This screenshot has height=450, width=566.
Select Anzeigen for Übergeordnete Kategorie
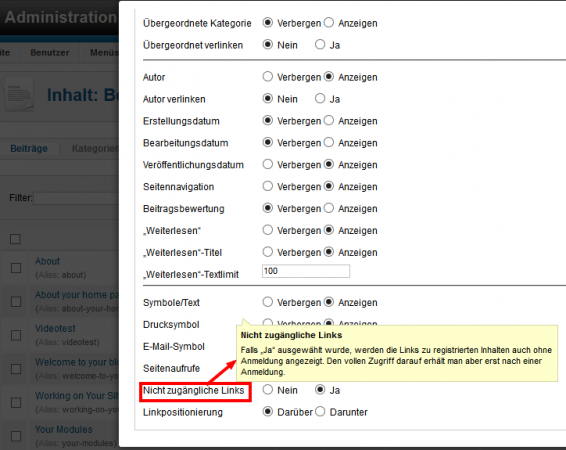point(329,23)
